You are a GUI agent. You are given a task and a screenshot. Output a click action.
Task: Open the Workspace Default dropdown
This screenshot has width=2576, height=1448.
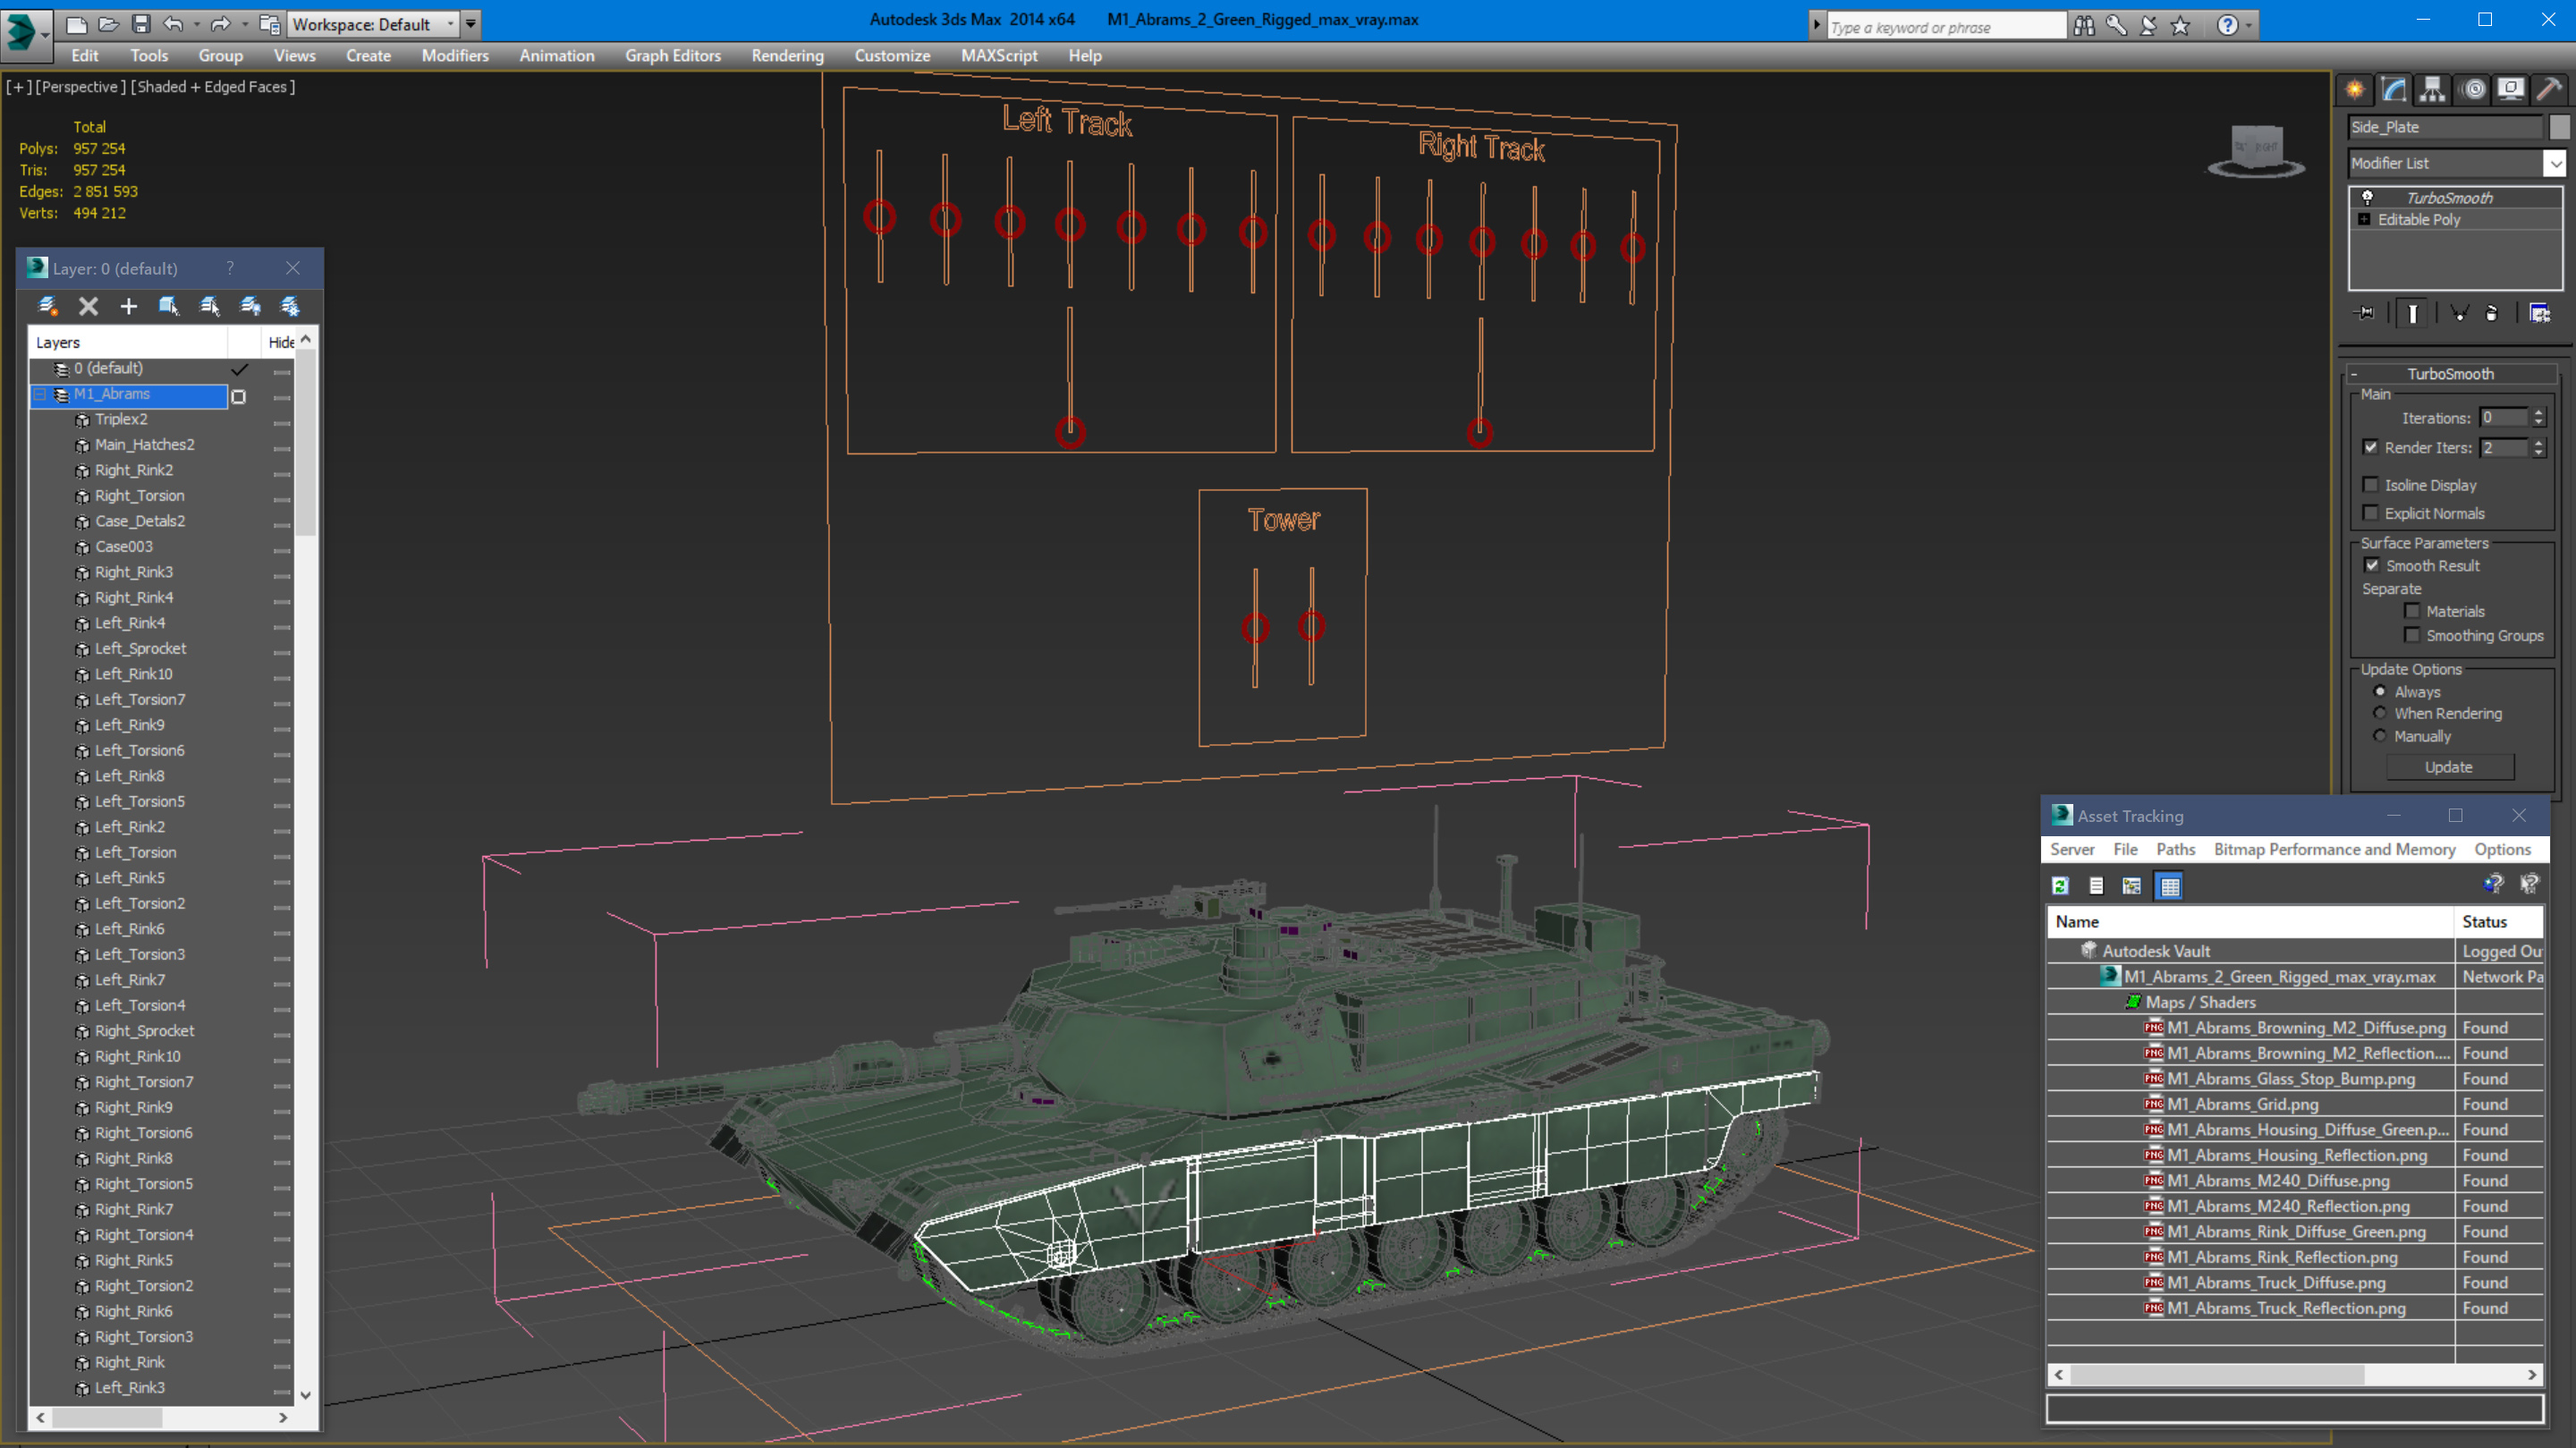[x=372, y=24]
